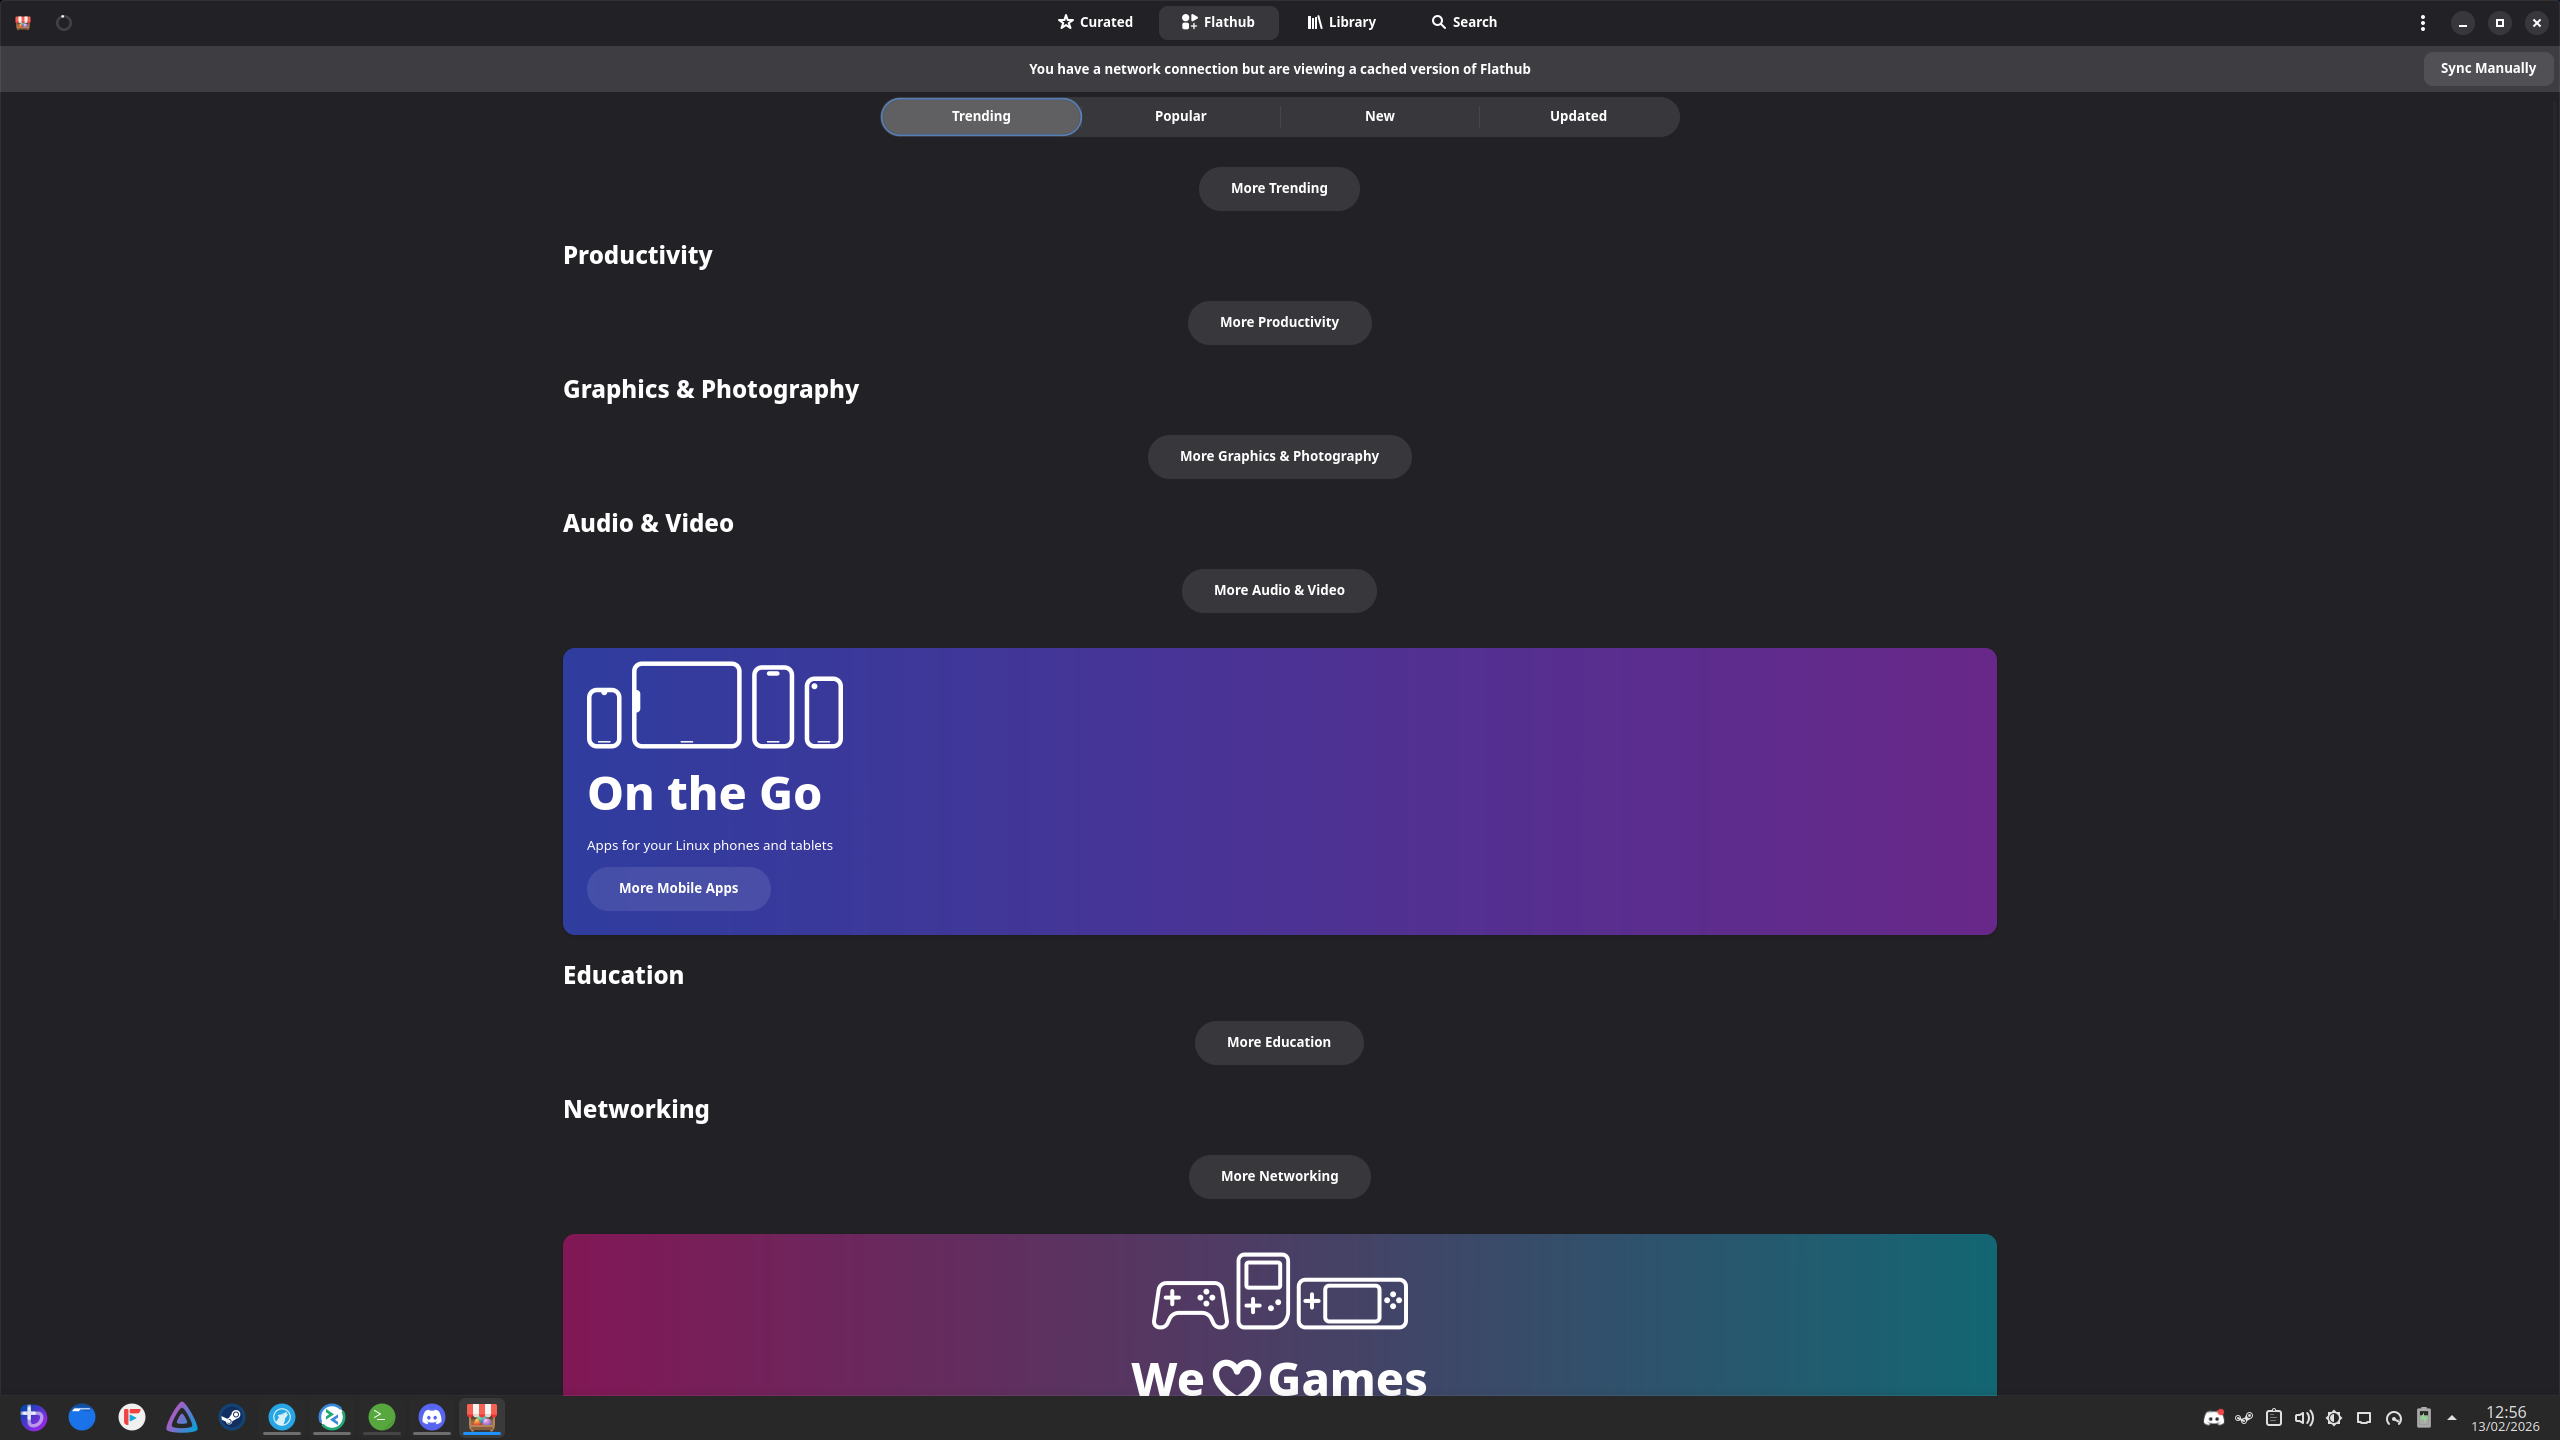Image resolution: width=2560 pixels, height=1440 pixels.
Task: Open the Search page
Action: (1463, 22)
